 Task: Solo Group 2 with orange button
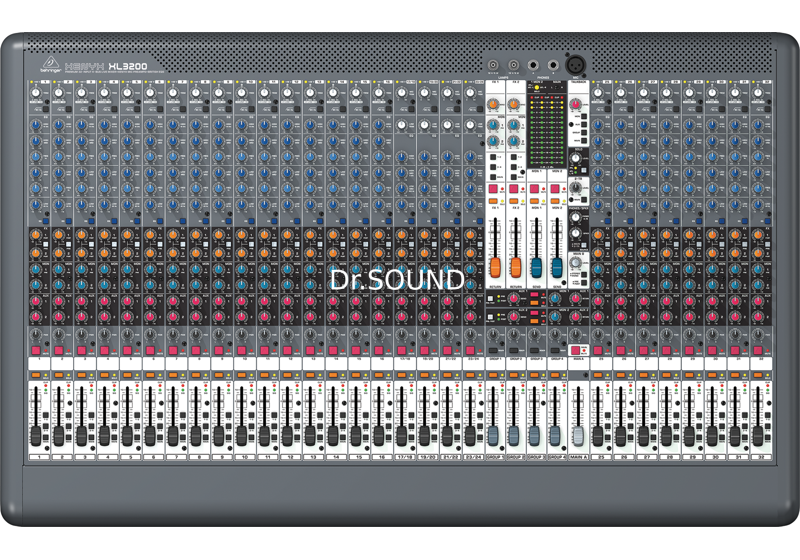(514, 375)
